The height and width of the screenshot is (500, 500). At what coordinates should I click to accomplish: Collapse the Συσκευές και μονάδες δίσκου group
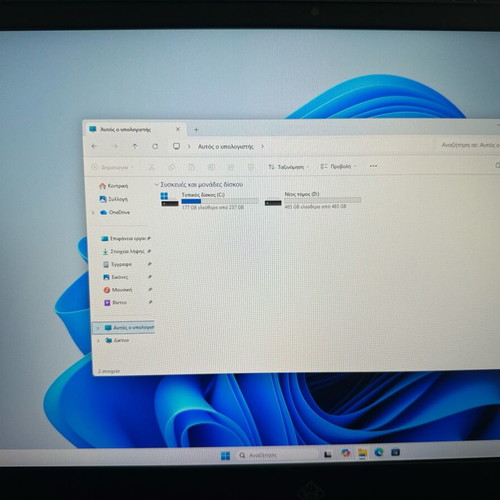coord(156,185)
